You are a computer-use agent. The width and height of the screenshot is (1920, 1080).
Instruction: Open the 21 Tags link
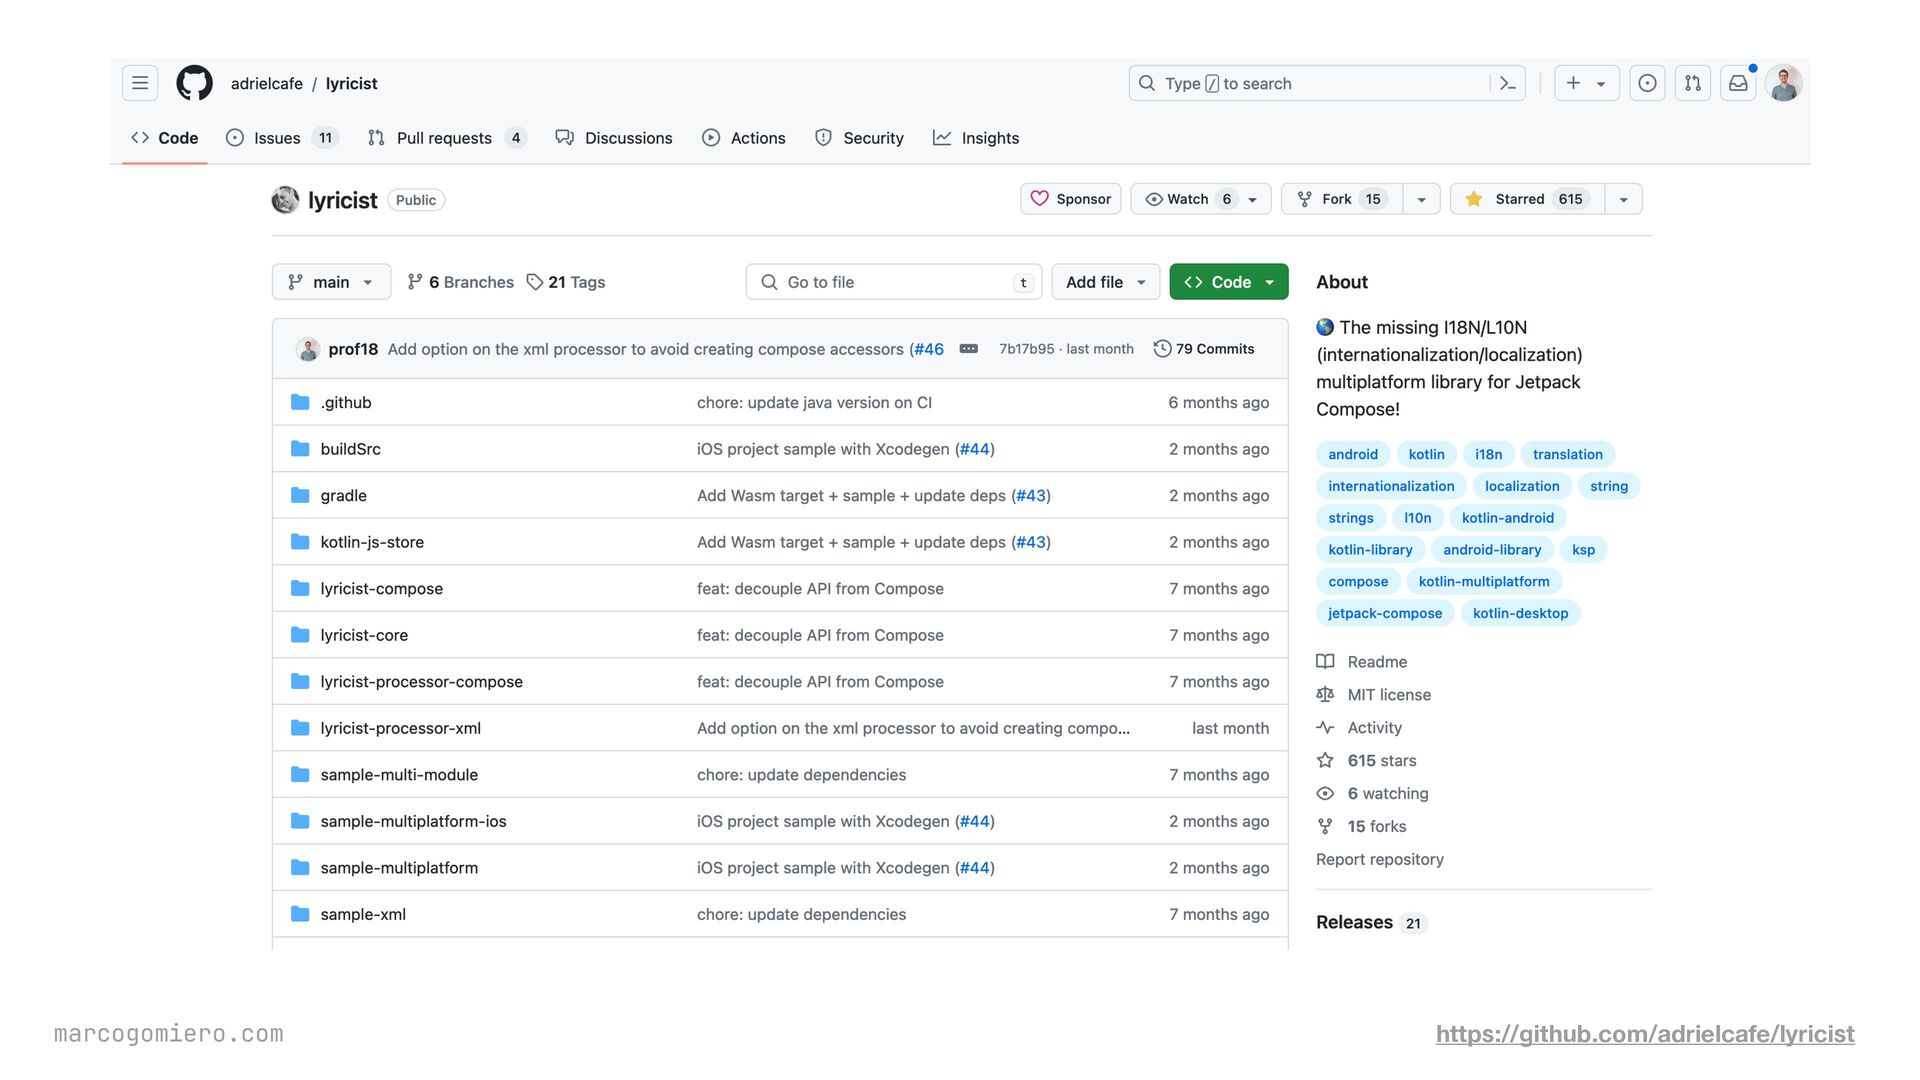point(566,282)
